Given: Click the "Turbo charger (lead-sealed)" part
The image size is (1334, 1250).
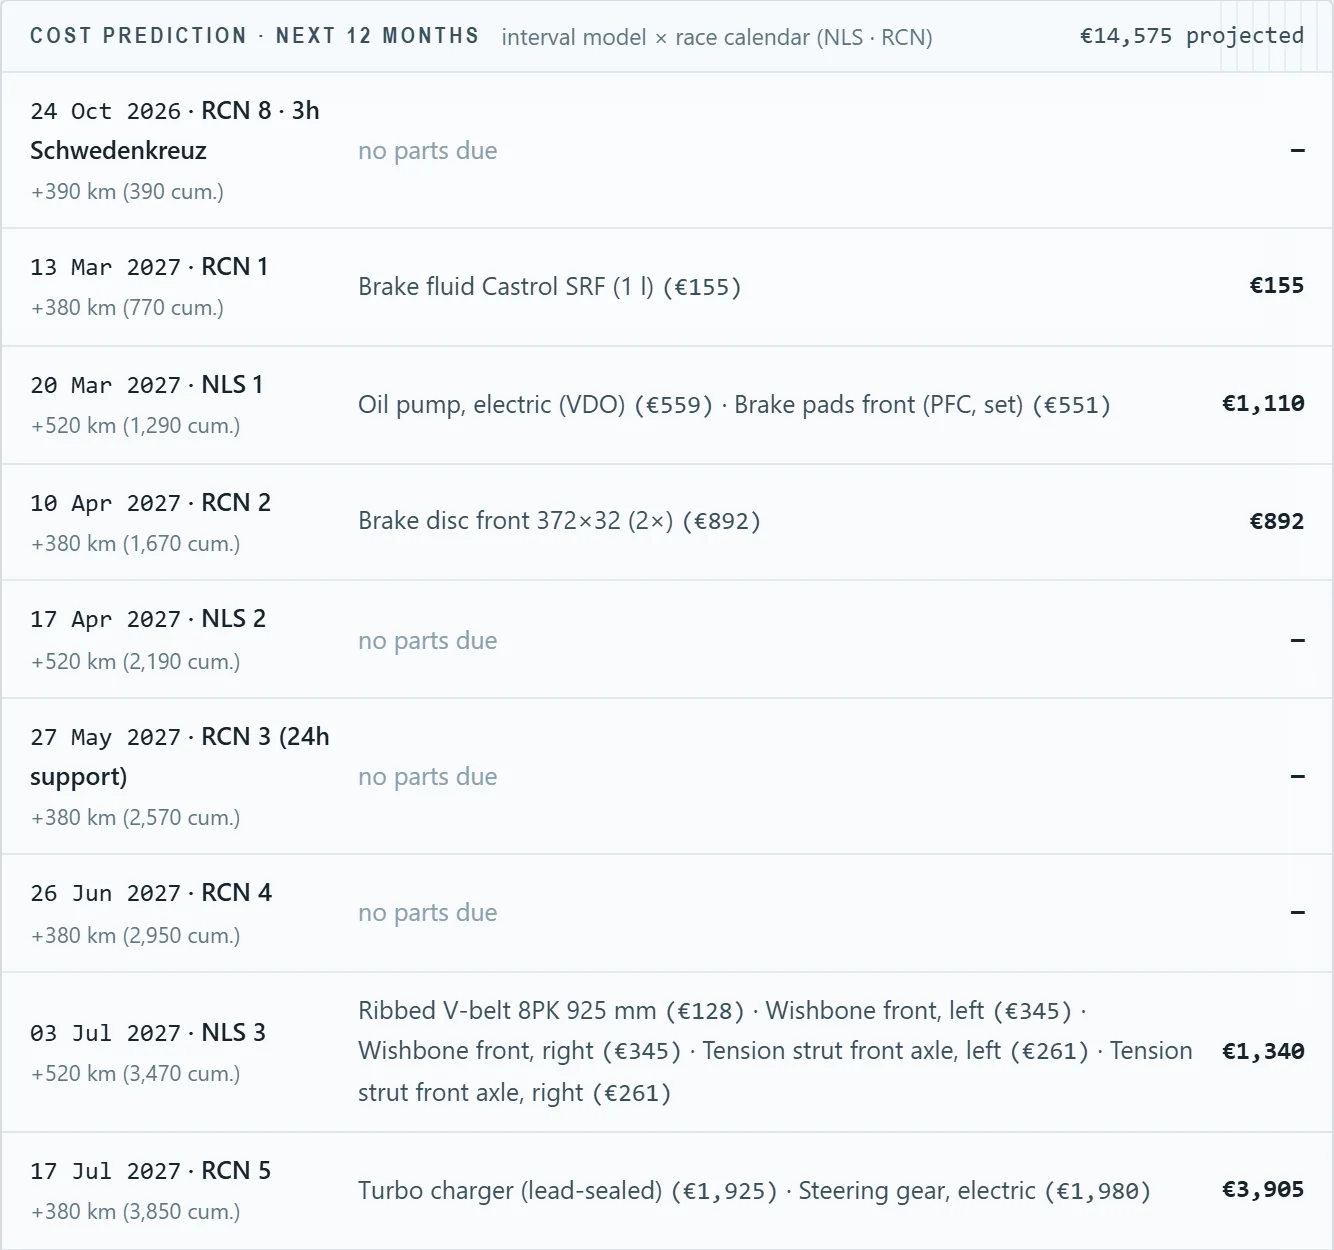Looking at the screenshot, I should coord(510,1191).
